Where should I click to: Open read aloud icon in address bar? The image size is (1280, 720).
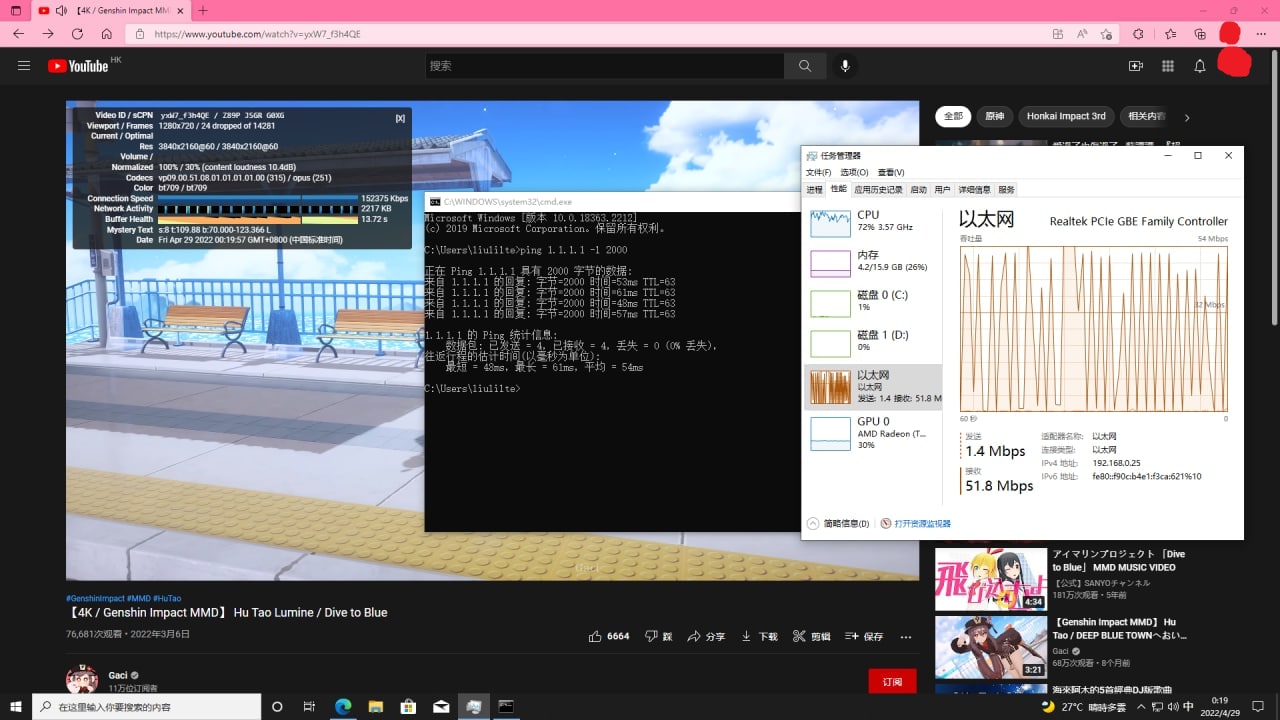[x=1082, y=33]
